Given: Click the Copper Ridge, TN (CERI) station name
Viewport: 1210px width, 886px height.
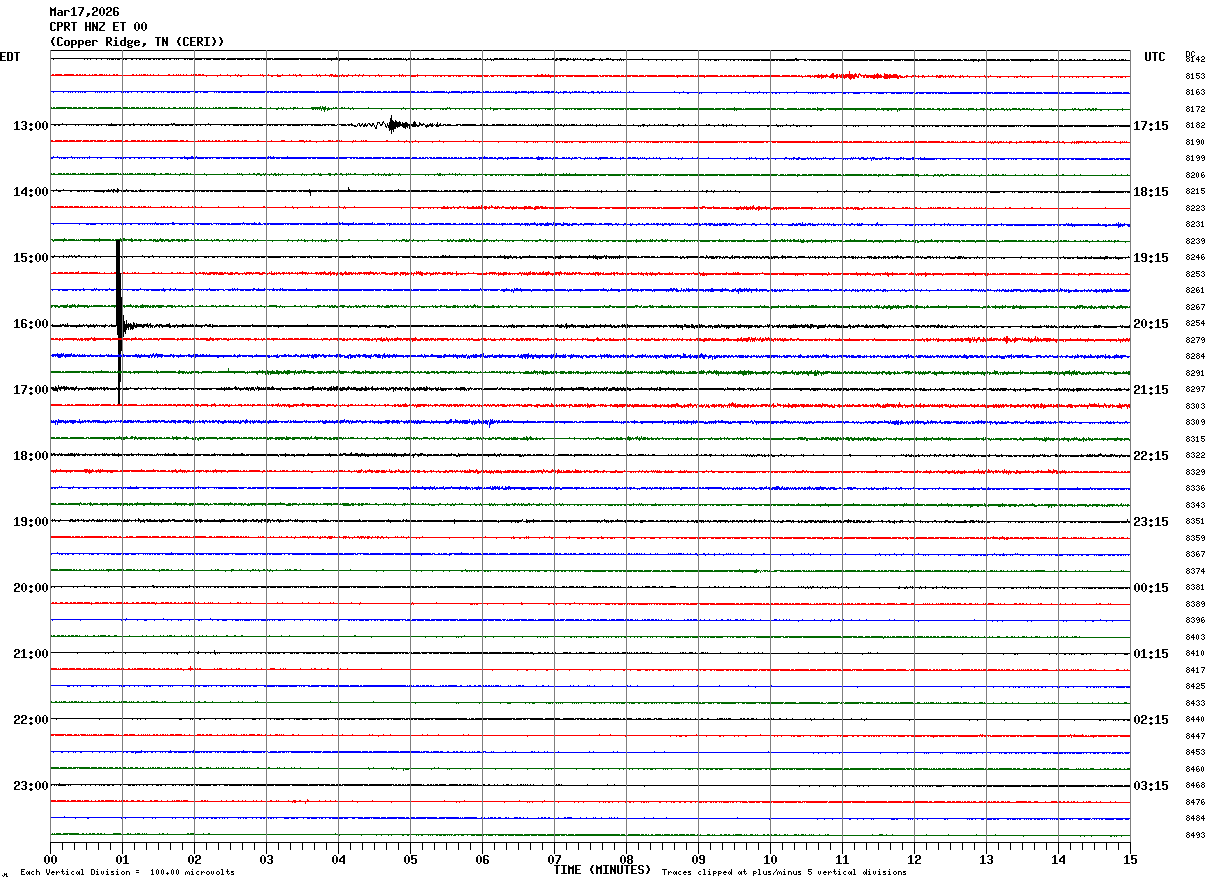Looking at the screenshot, I should pyautogui.click(x=137, y=42).
